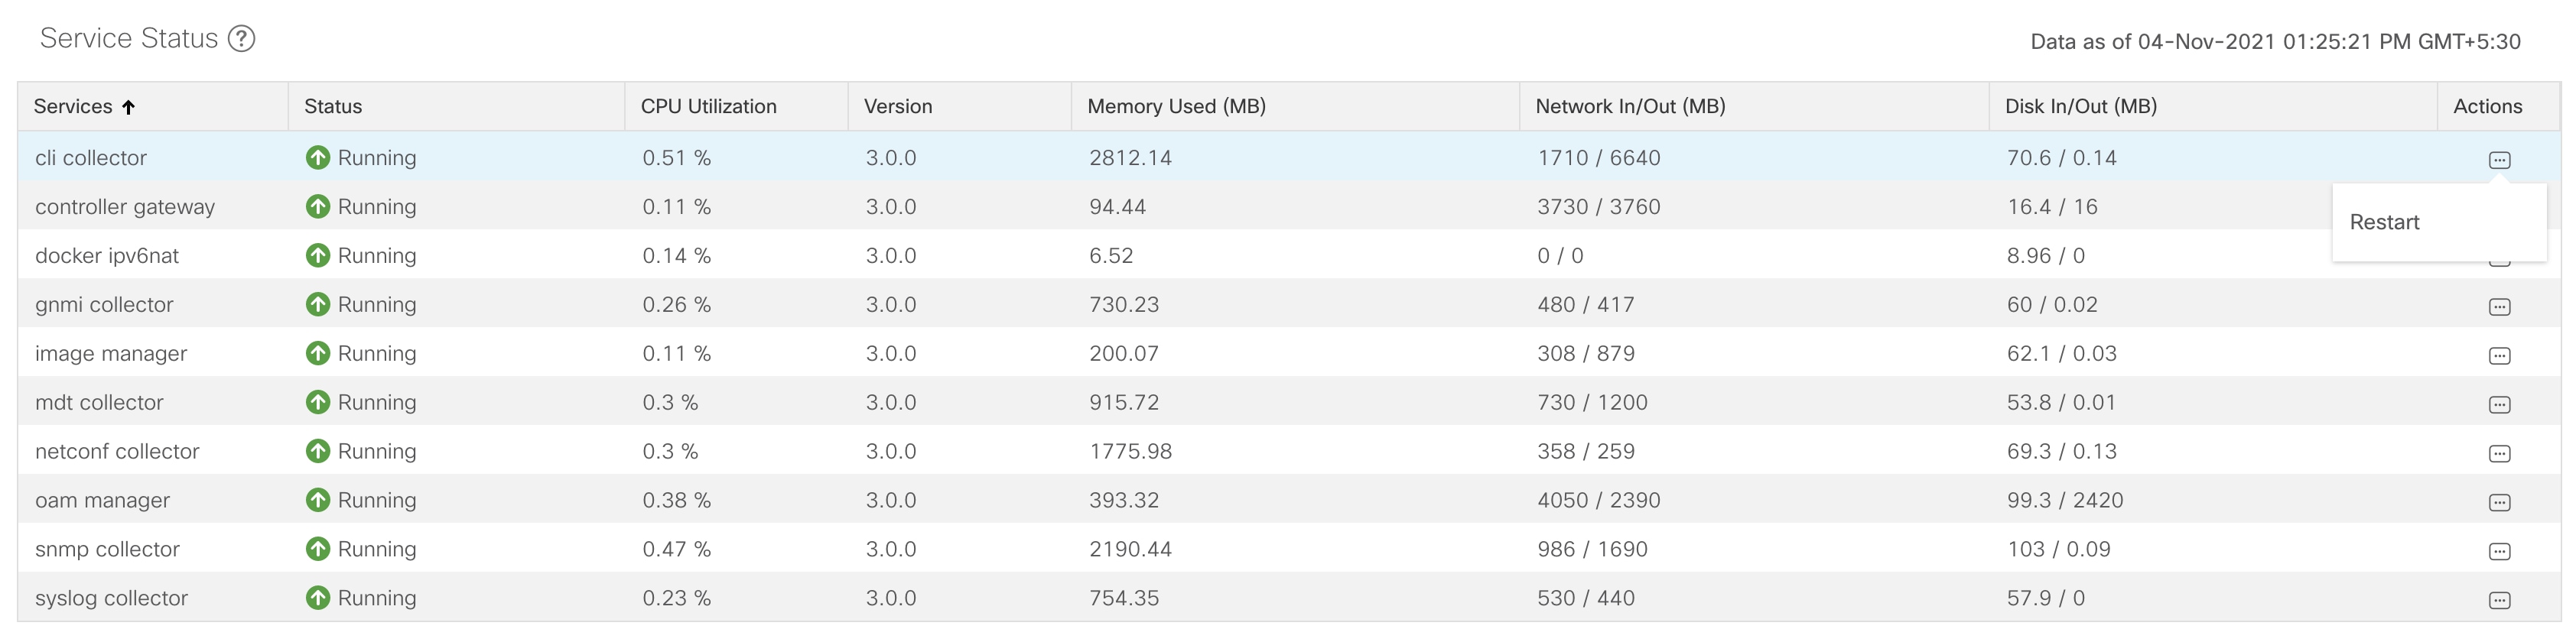Sort the table by Memory Used
The width and height of the screenshot is (2576, 642).
1175,107
